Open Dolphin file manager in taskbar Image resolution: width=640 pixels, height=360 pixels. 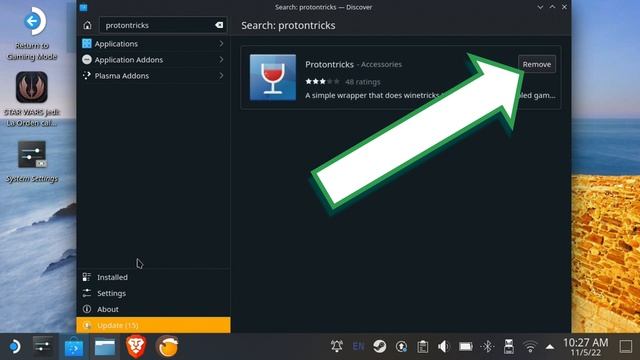tap(105, 347)
